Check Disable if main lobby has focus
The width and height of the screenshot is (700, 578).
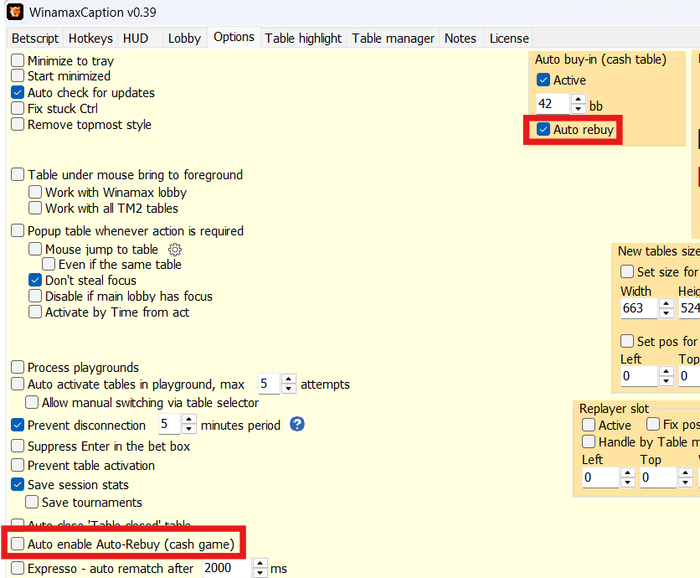[35, 296]
